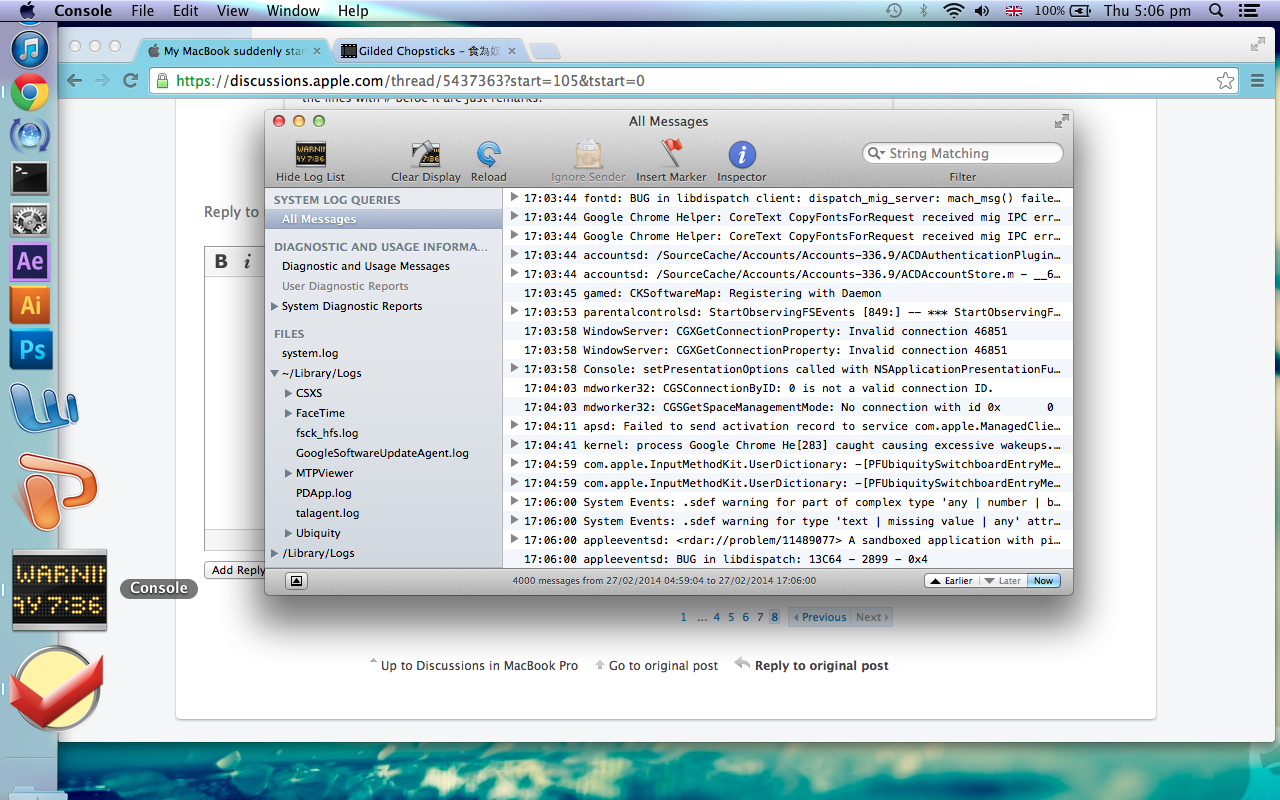Open the Console app menu
The image size is (1280, 800).
tap(83, 11)
